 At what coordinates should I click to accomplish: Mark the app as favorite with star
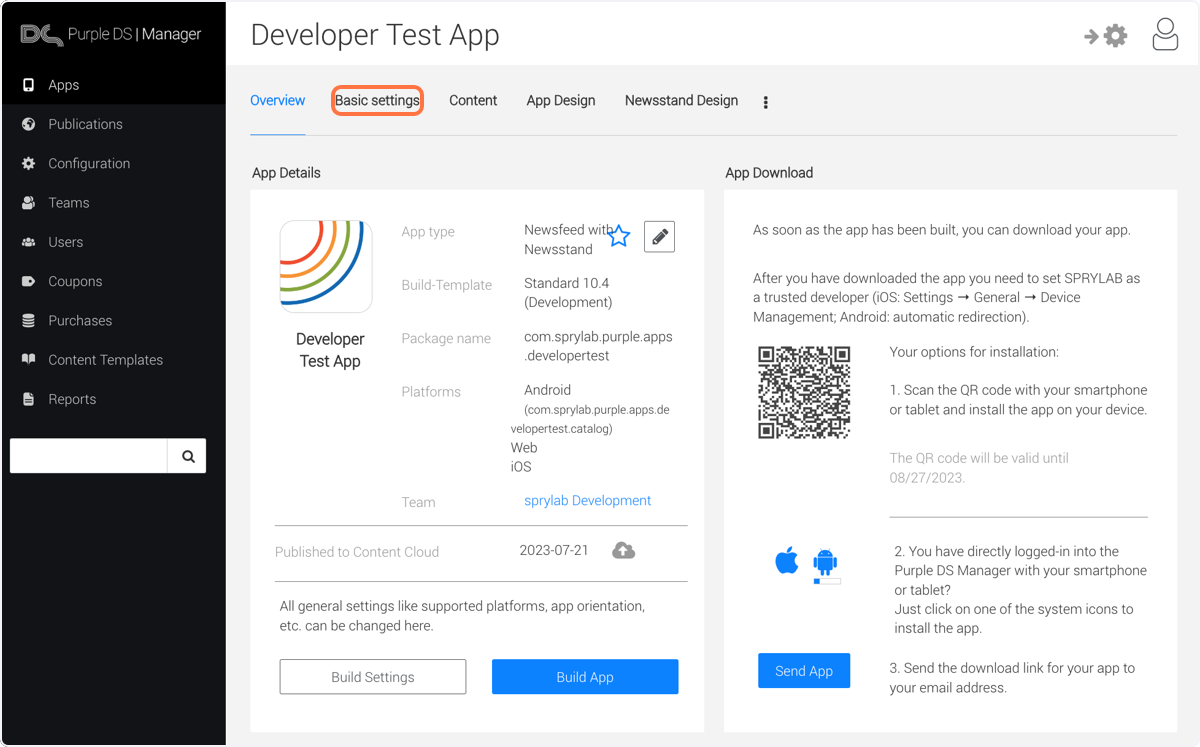click(x=619, y=236)
